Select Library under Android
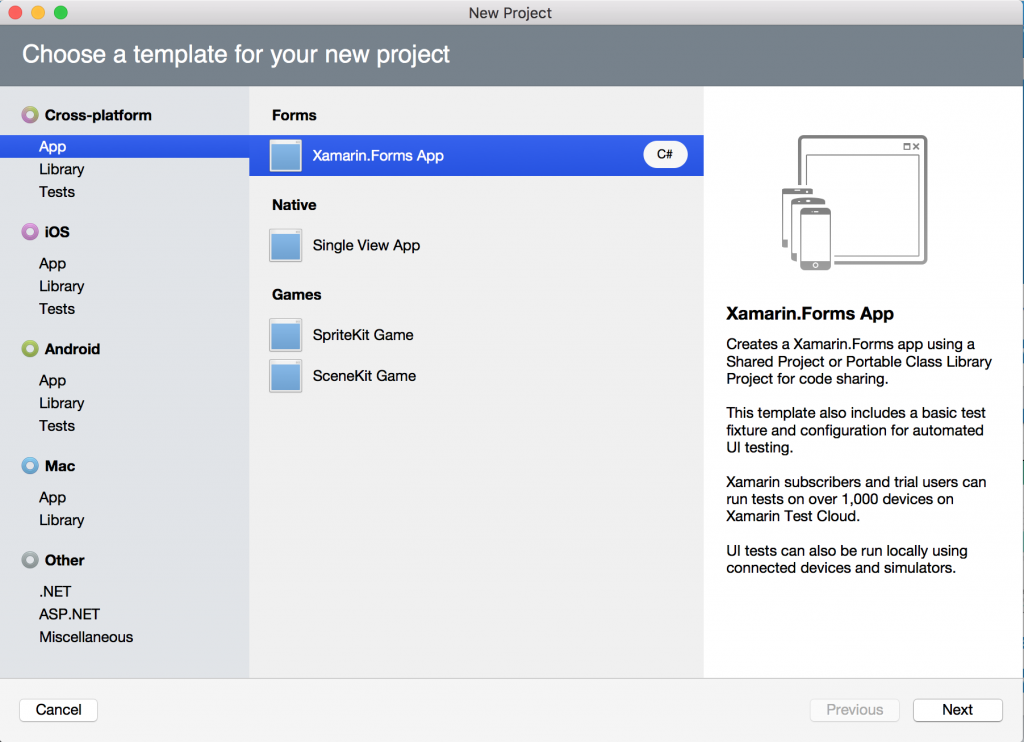 click(61, 403)
